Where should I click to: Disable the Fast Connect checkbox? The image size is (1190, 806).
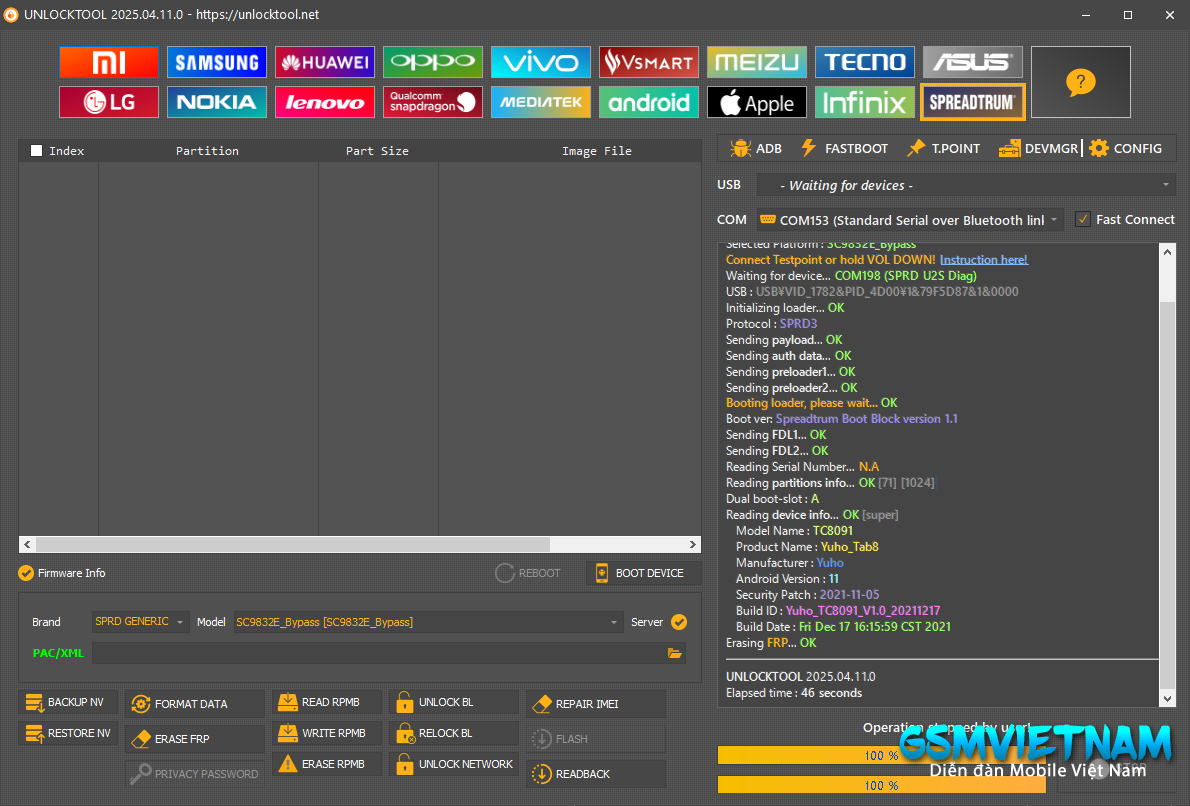(x=1083, y=219)
